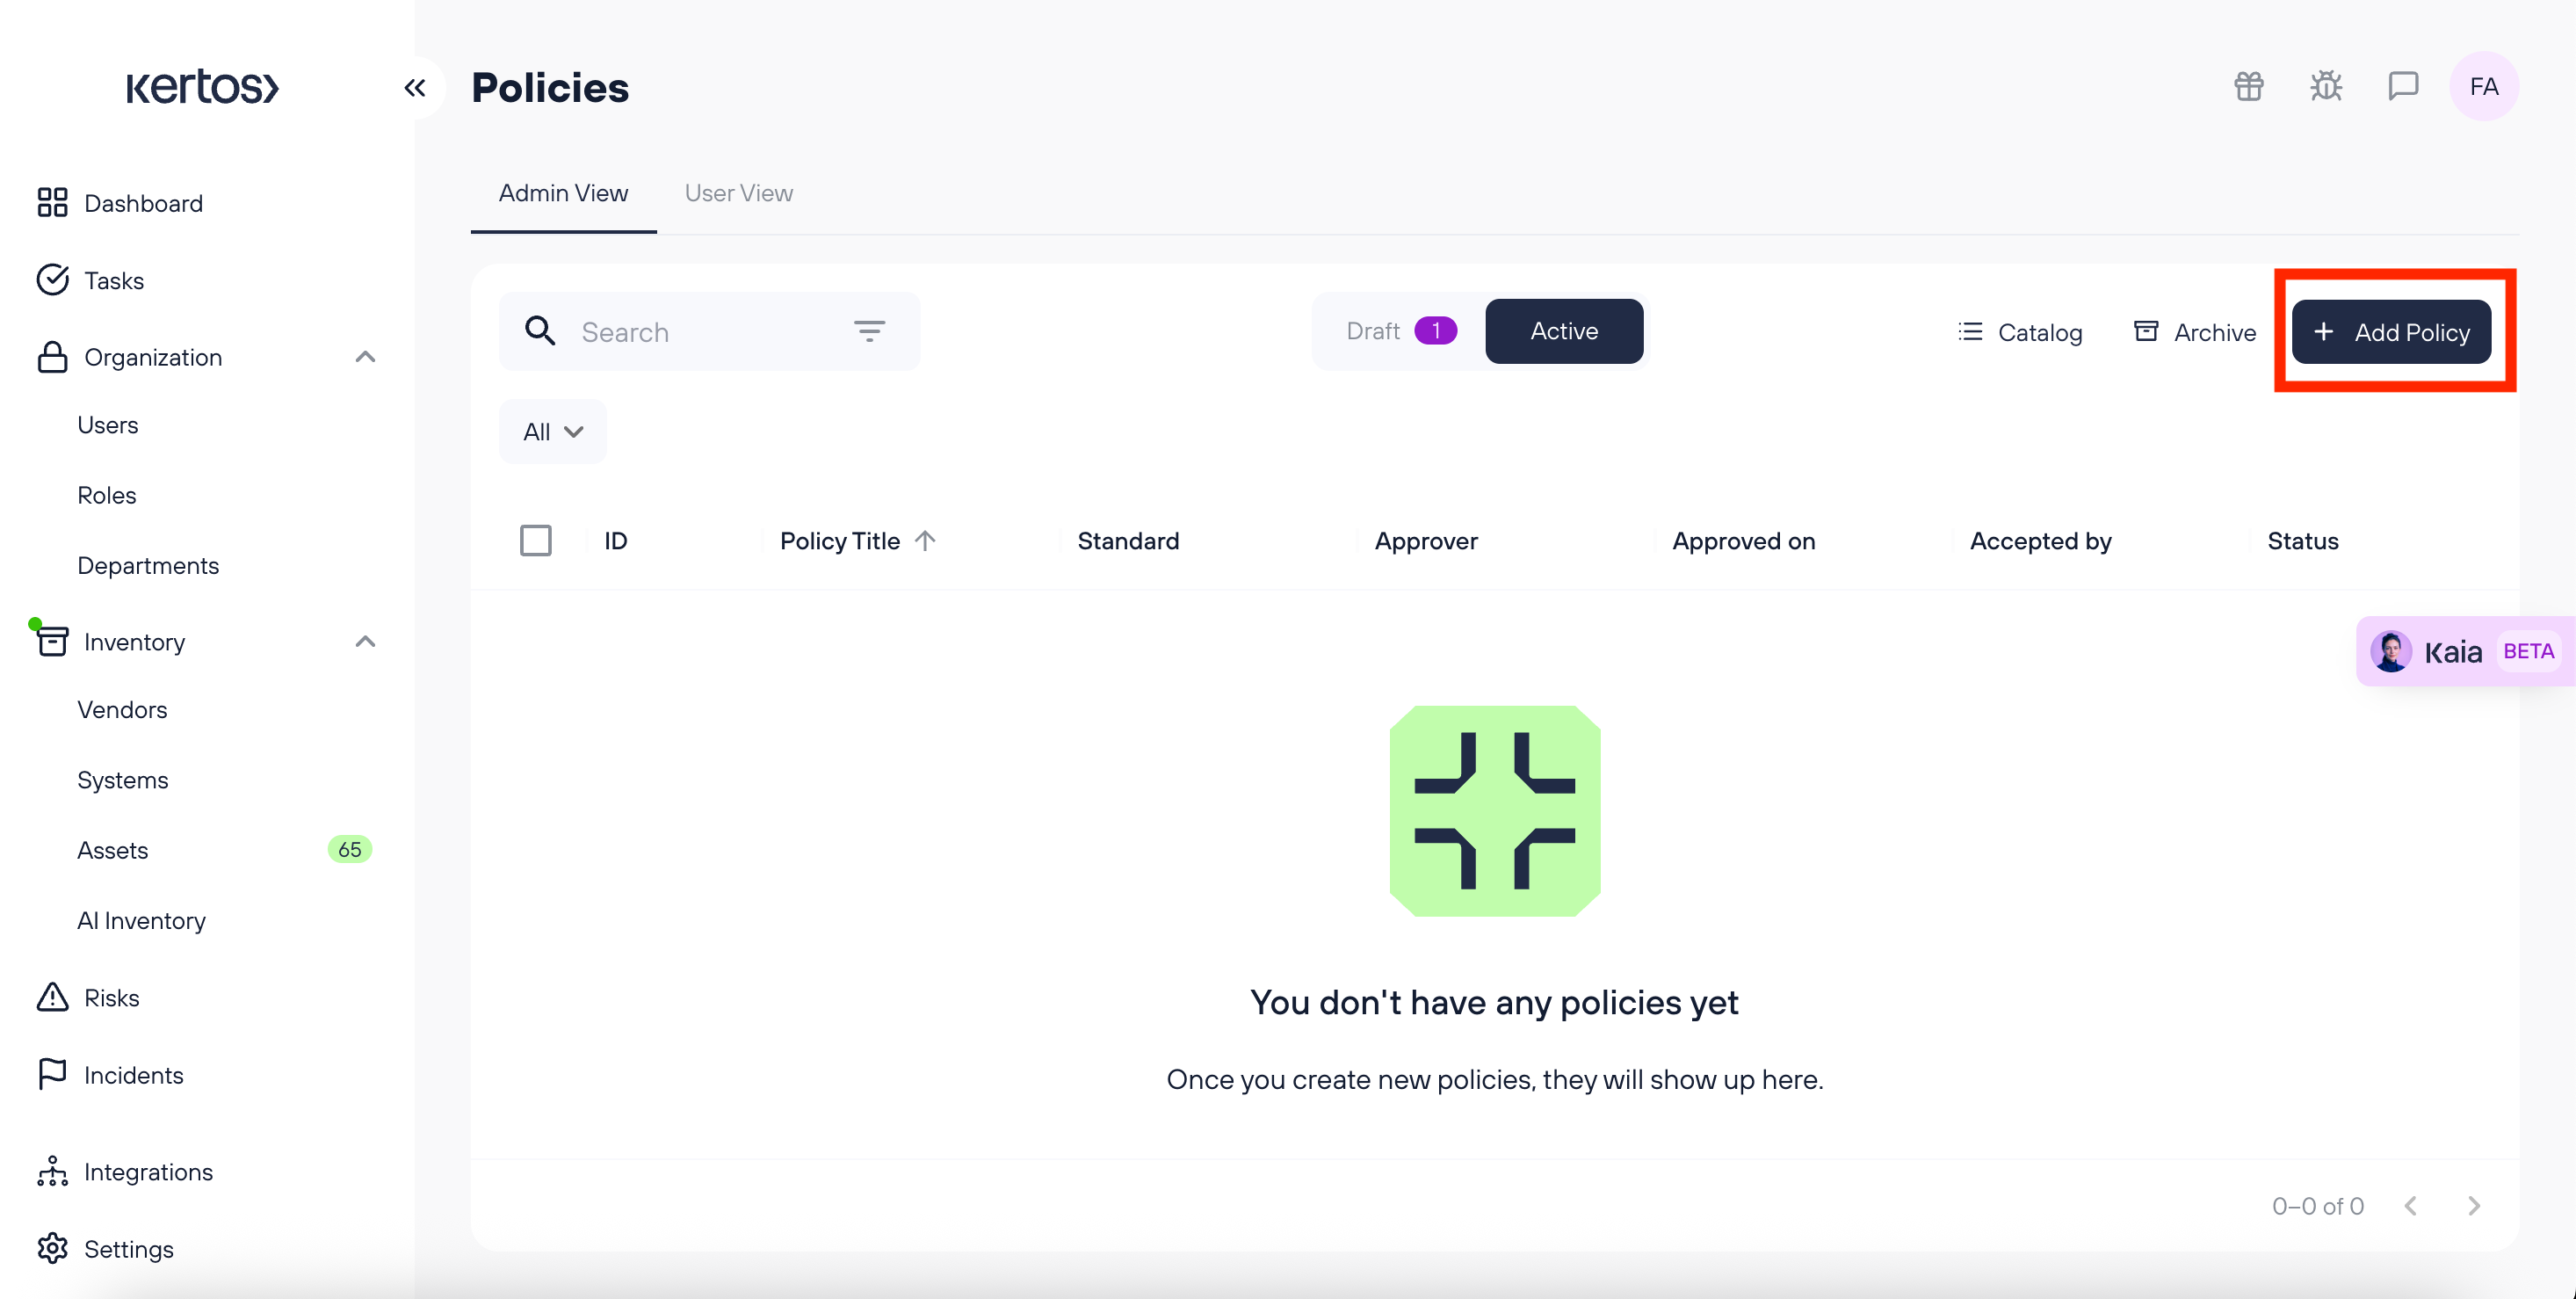Viewport: 2576px width, 1299px height.
Task: Click the Draft count badge 1
Action: coord(1436,331)
